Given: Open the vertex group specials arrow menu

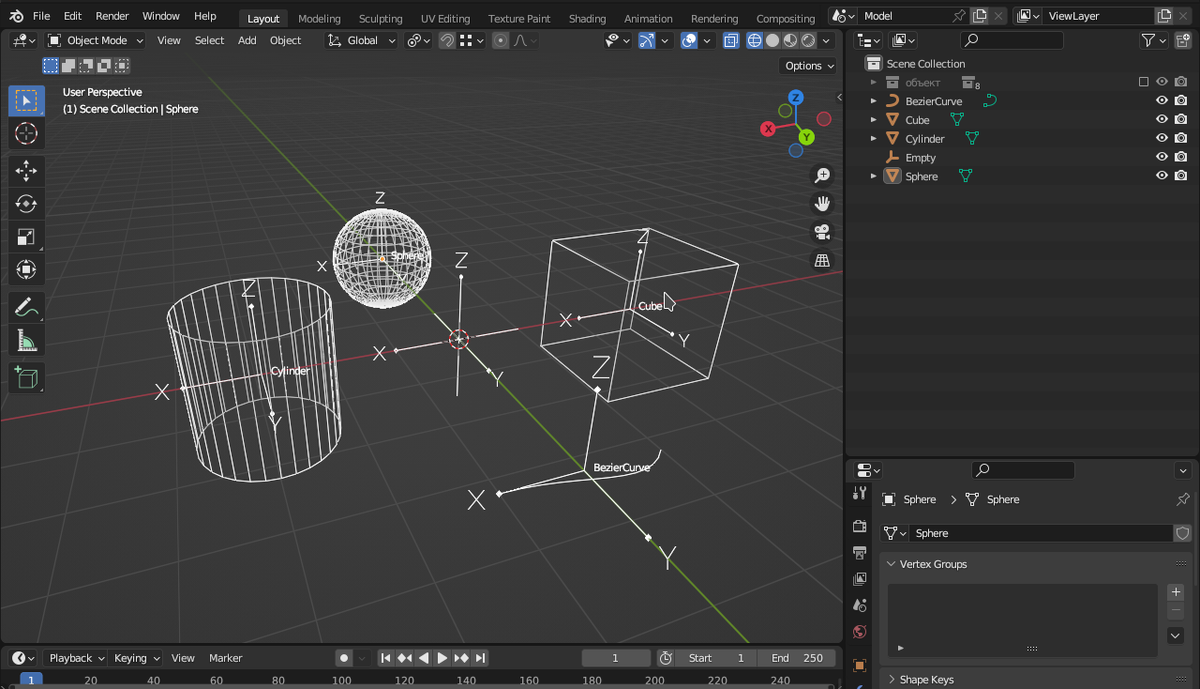Looking at the screenshot, I should pos(1176,635).
